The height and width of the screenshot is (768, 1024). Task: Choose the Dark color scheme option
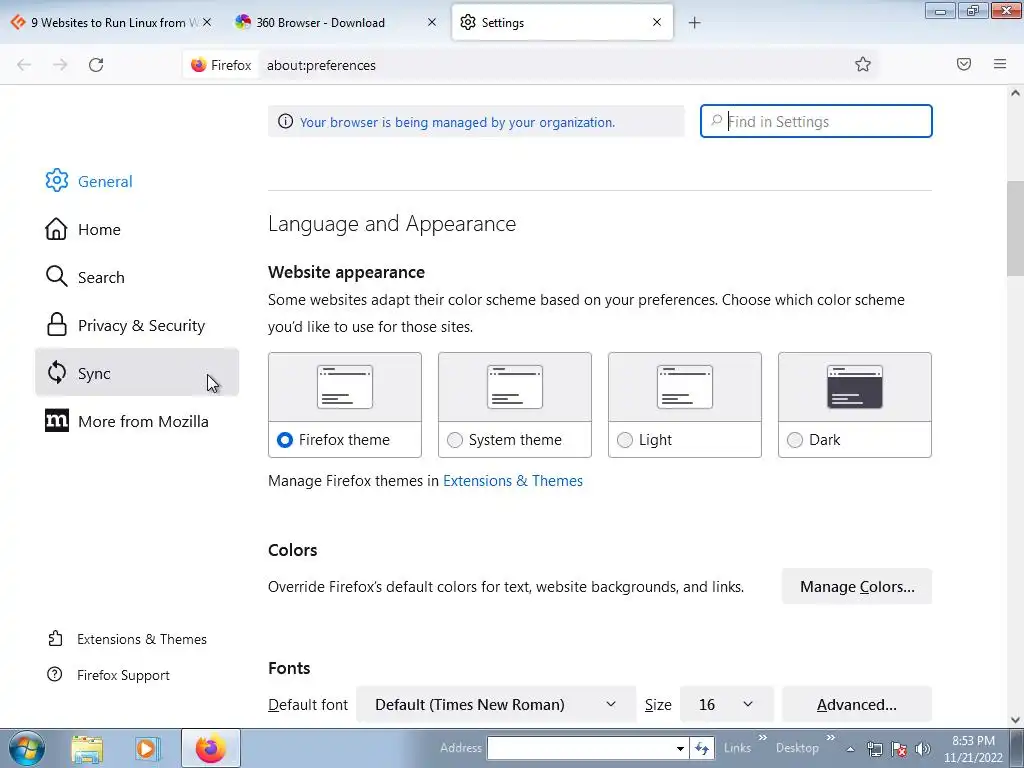pyautogui.click(x=795, y=440)
